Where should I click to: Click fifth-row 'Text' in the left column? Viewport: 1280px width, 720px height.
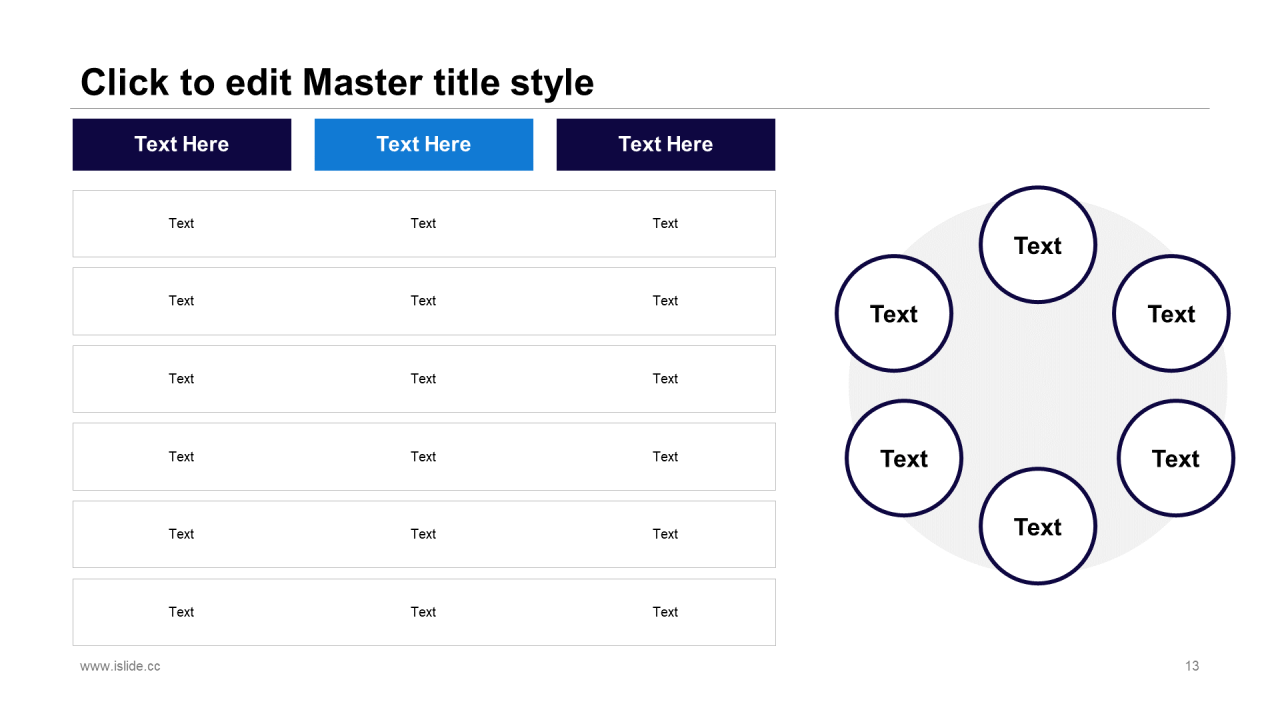coord(181,534)
